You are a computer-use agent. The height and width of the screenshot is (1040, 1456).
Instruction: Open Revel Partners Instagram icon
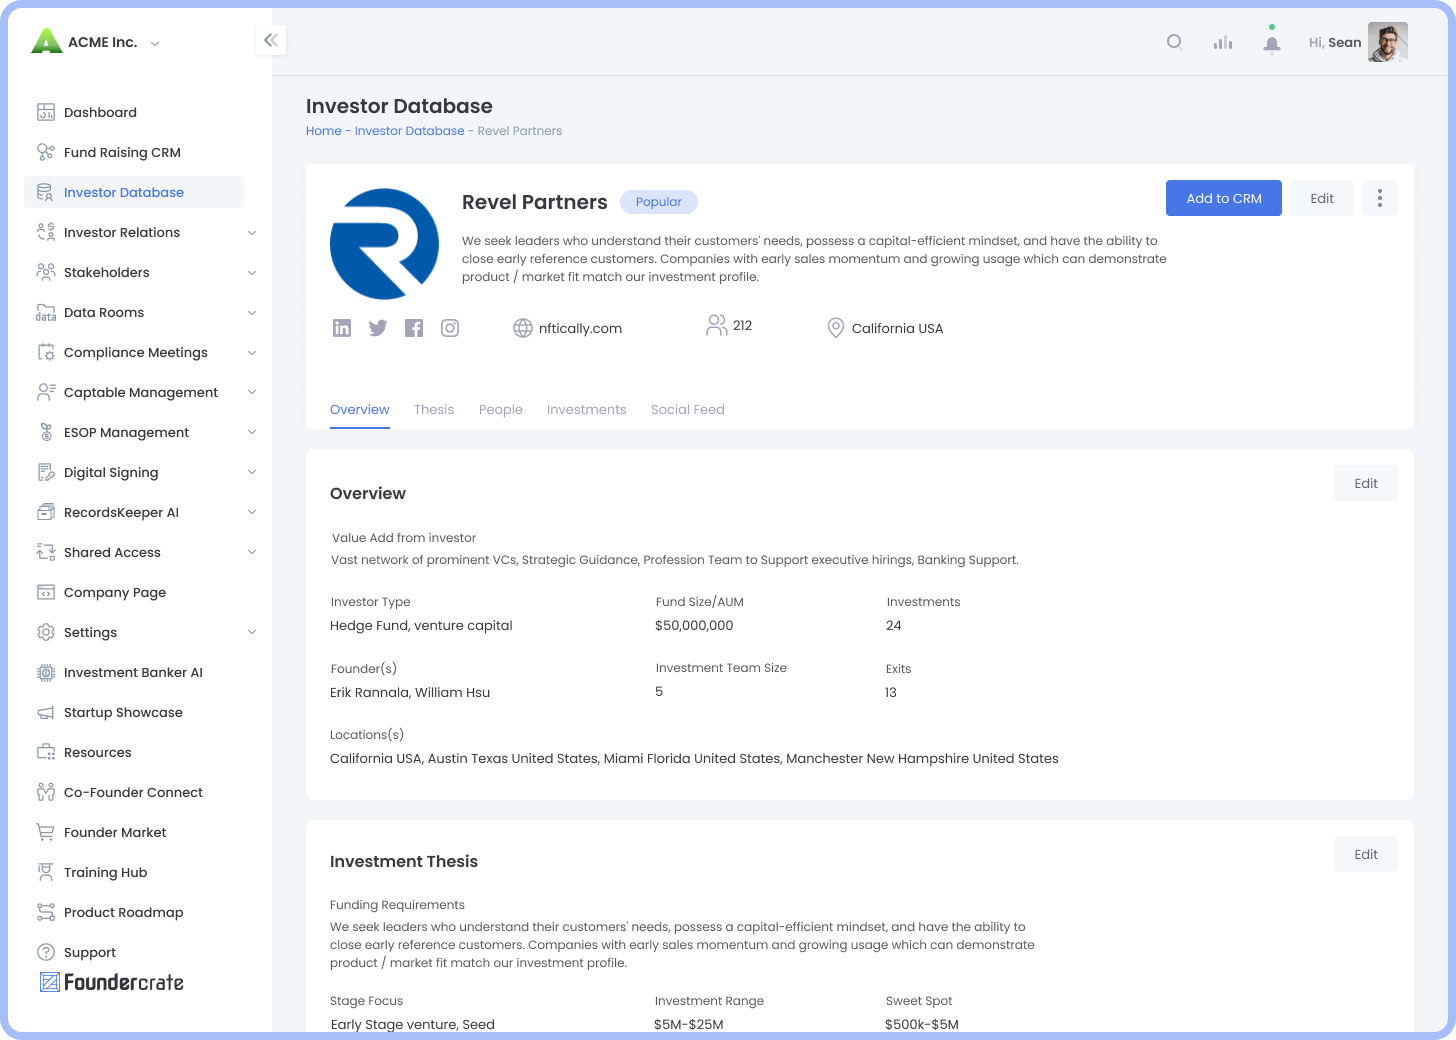tap(450, 328)
